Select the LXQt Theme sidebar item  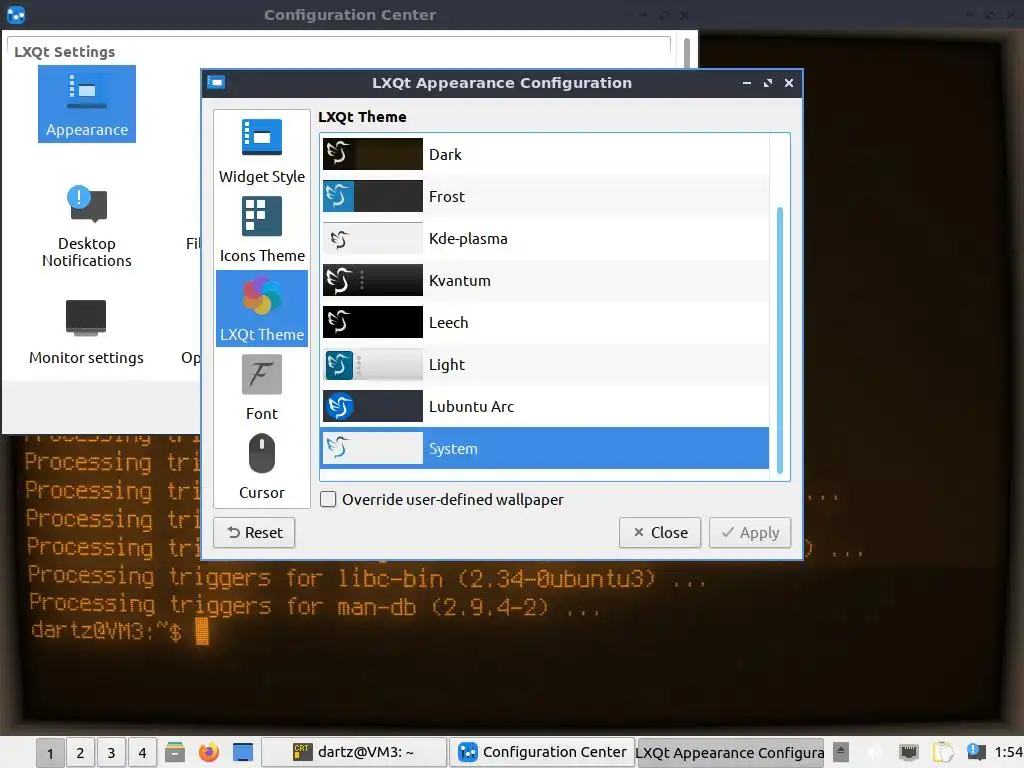pos(262,308)
